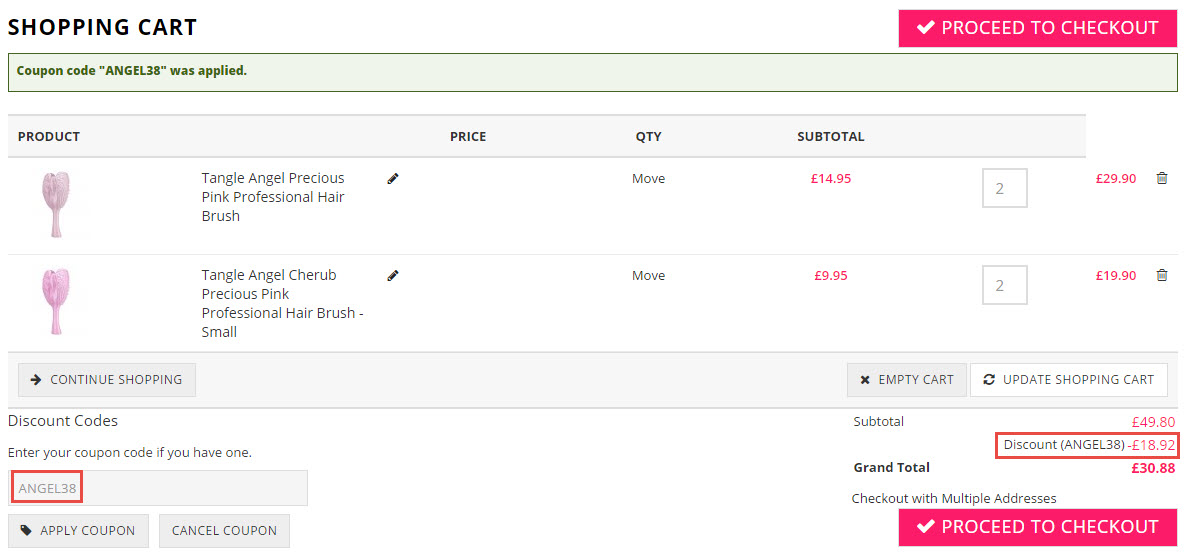1186x560 pixels.
Task: Update the shopping cart
Action: [x=1069, y=380]
